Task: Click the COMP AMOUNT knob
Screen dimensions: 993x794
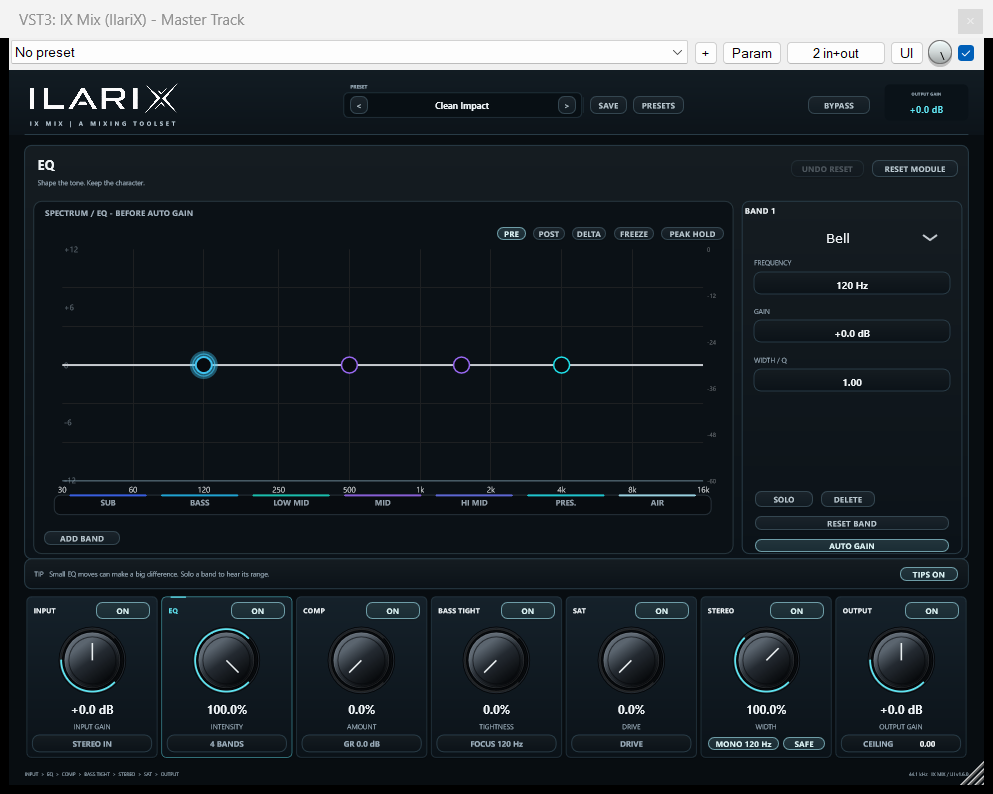Action: 362,660
